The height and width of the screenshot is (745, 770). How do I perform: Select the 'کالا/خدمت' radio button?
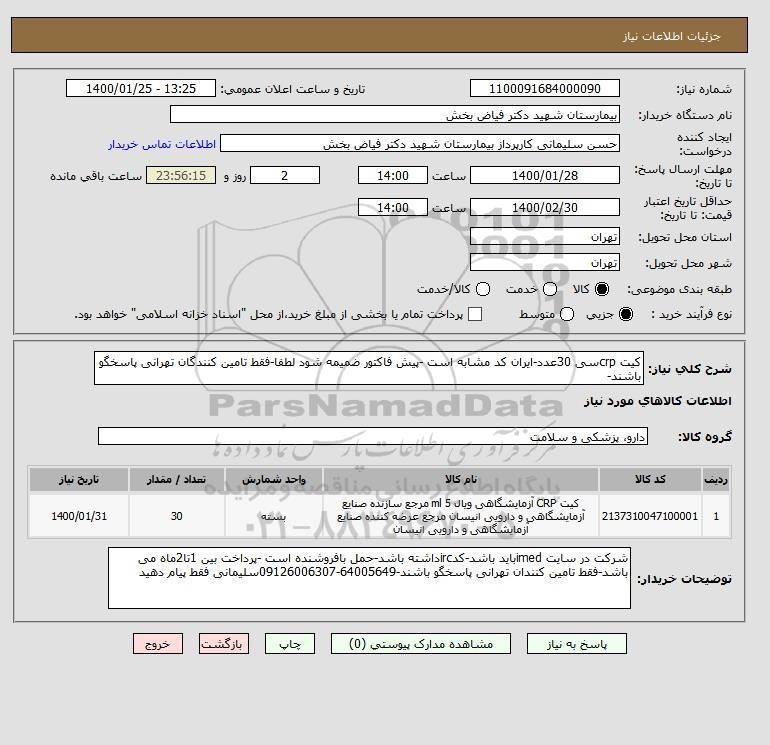483,289
